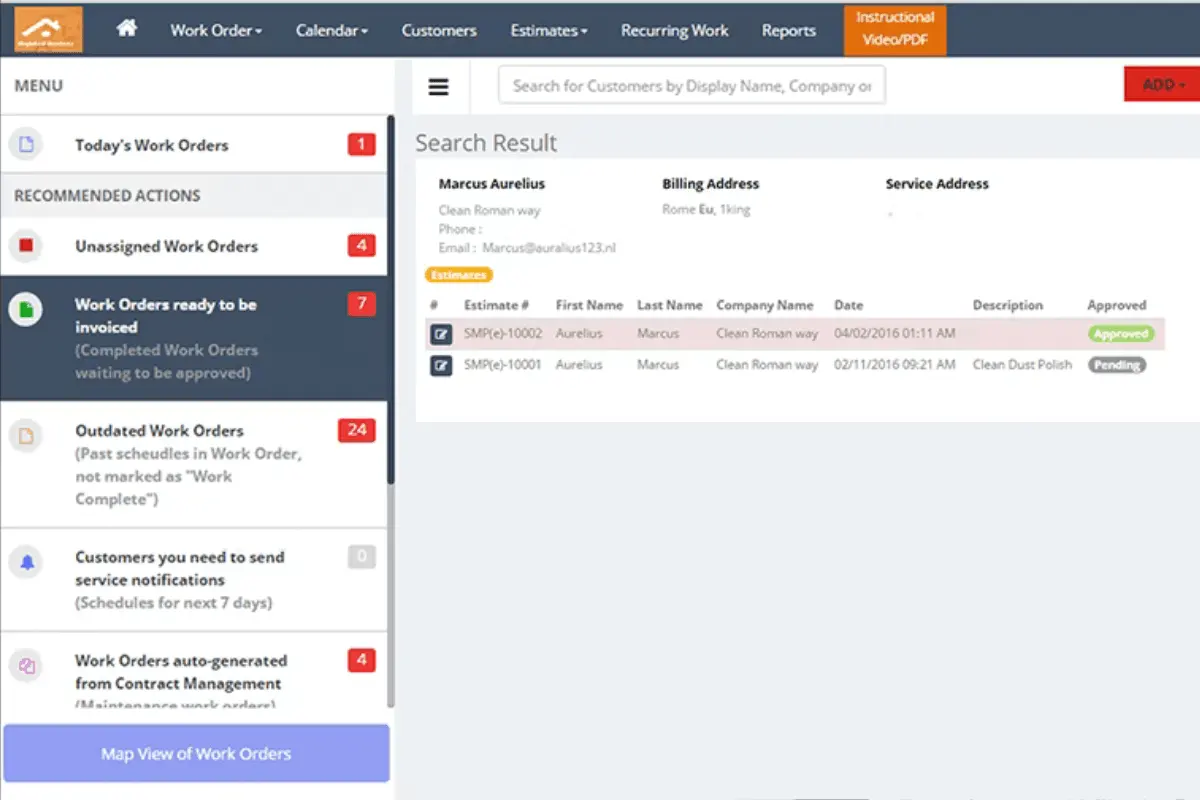Click the orange Estimates tag
Viewport: 1200px width, 800px height.
(459, 274)
